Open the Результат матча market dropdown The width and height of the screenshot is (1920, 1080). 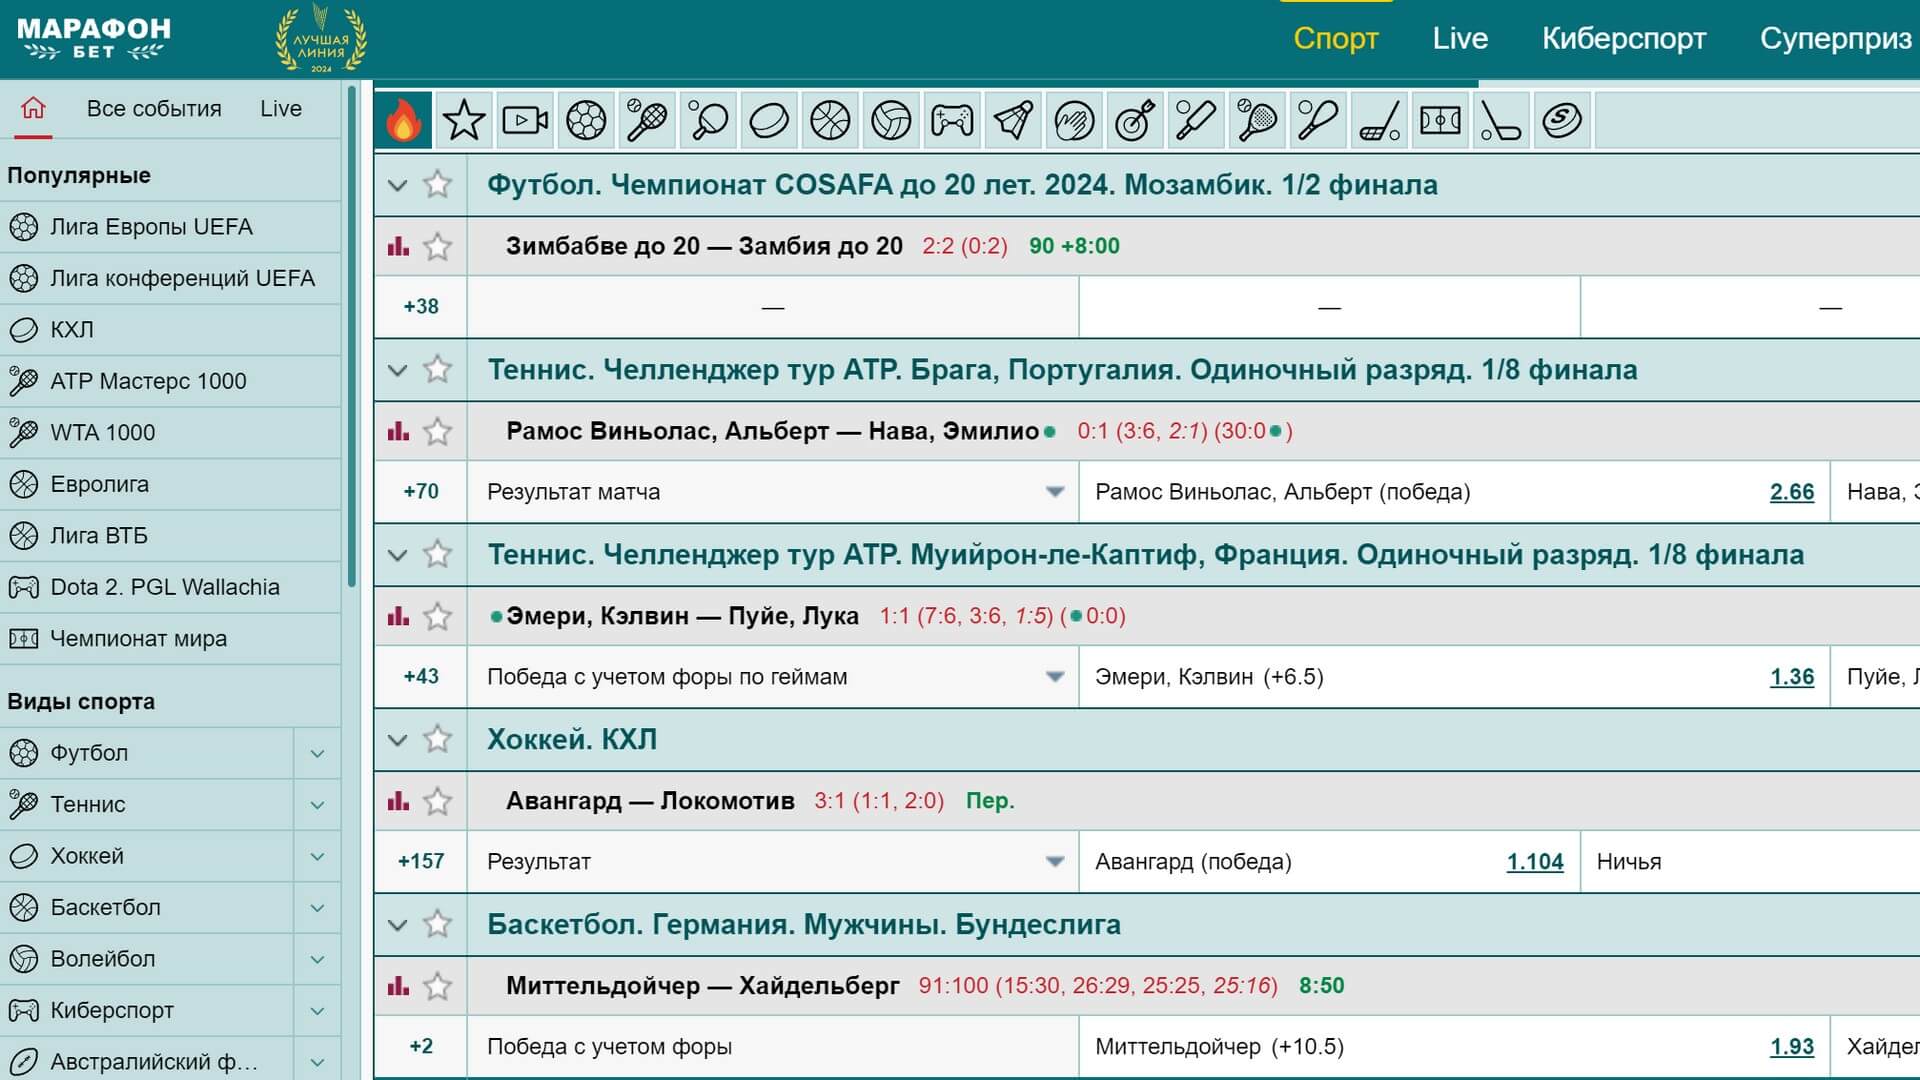1054,492
